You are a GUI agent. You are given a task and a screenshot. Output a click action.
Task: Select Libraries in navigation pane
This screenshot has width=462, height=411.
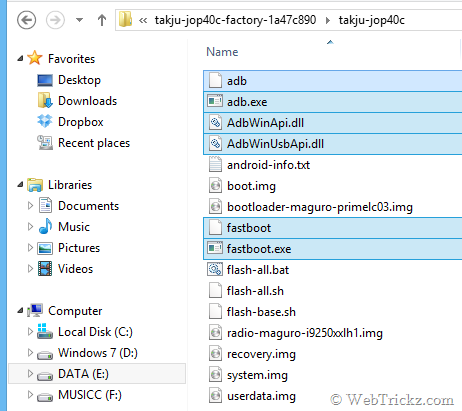(x=70, y=185)
